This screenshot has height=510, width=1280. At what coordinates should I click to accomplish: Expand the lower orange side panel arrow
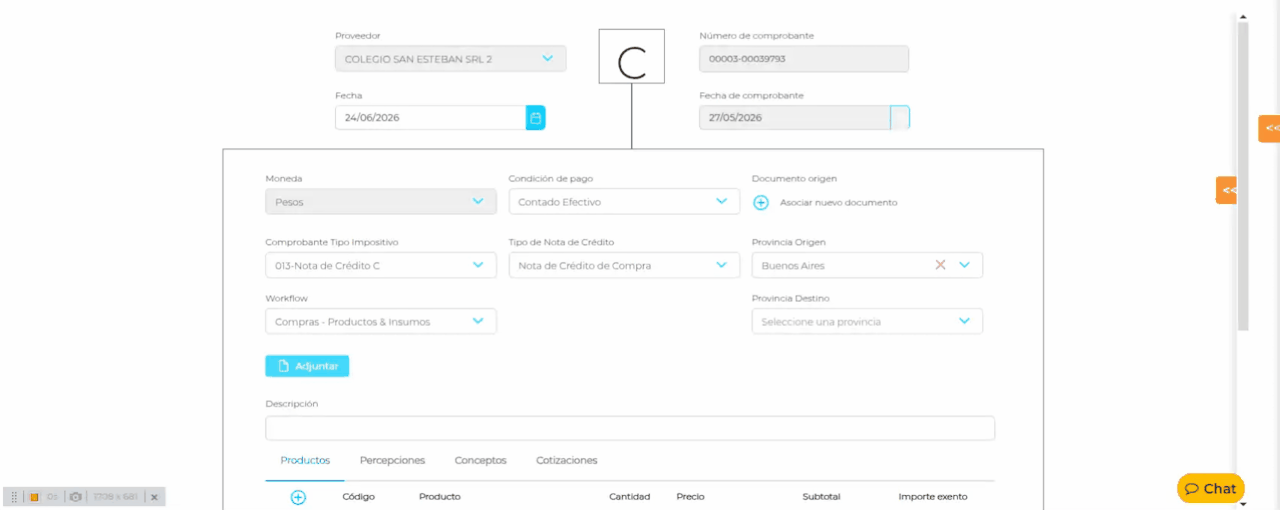coord(1227,190)
